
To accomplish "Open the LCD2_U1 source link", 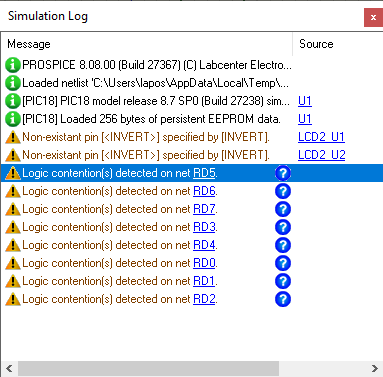I will (x=321, y=137).
